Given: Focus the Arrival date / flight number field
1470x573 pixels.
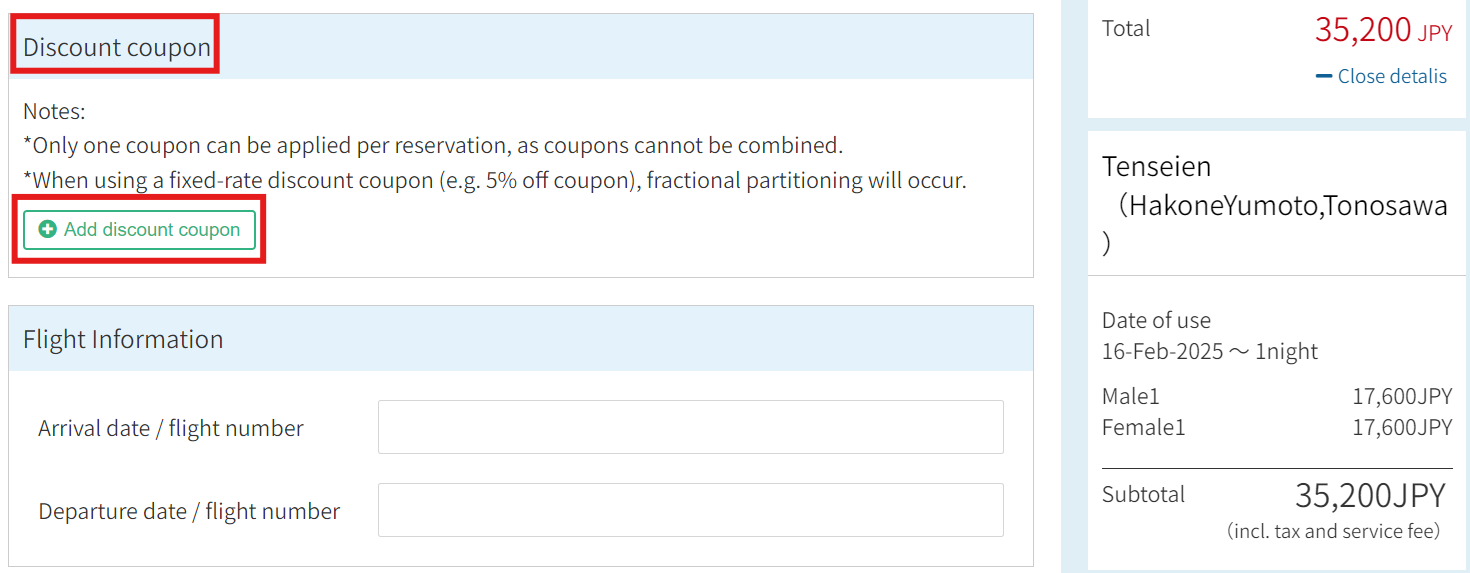Looking at the screenshot, I should pyautogui.click(x=690, y=427).
